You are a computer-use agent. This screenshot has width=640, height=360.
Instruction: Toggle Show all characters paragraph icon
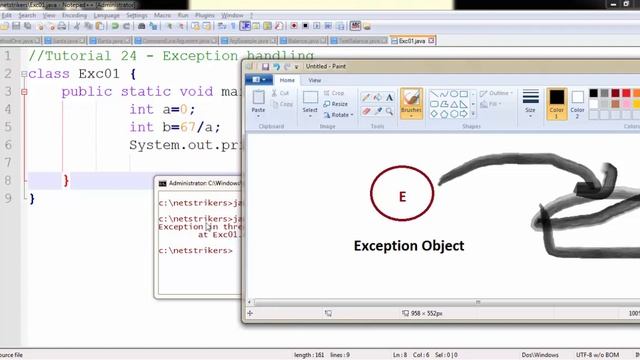(233, 26)
